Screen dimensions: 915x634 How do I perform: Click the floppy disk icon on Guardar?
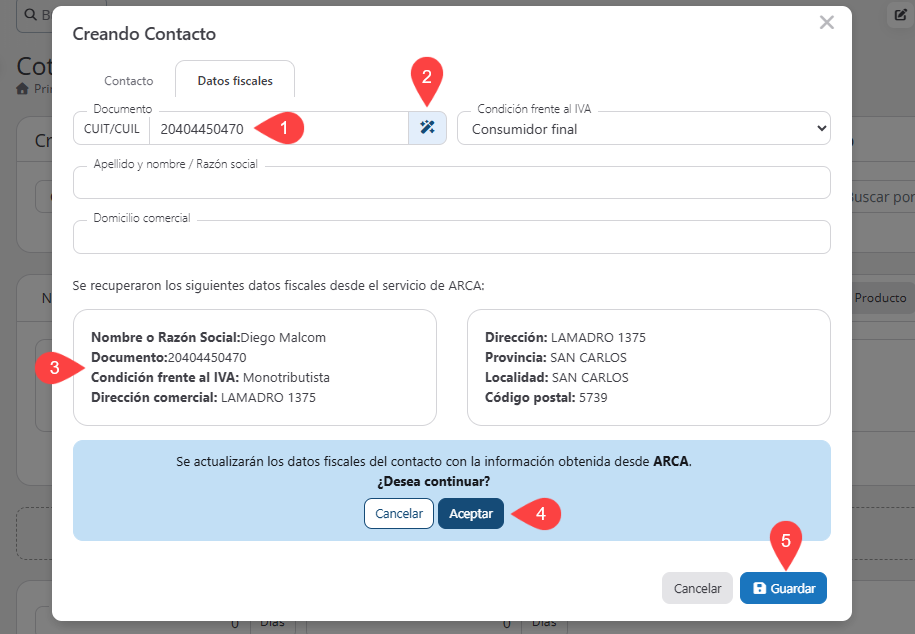pyautogui.click(x=759, y=588)
